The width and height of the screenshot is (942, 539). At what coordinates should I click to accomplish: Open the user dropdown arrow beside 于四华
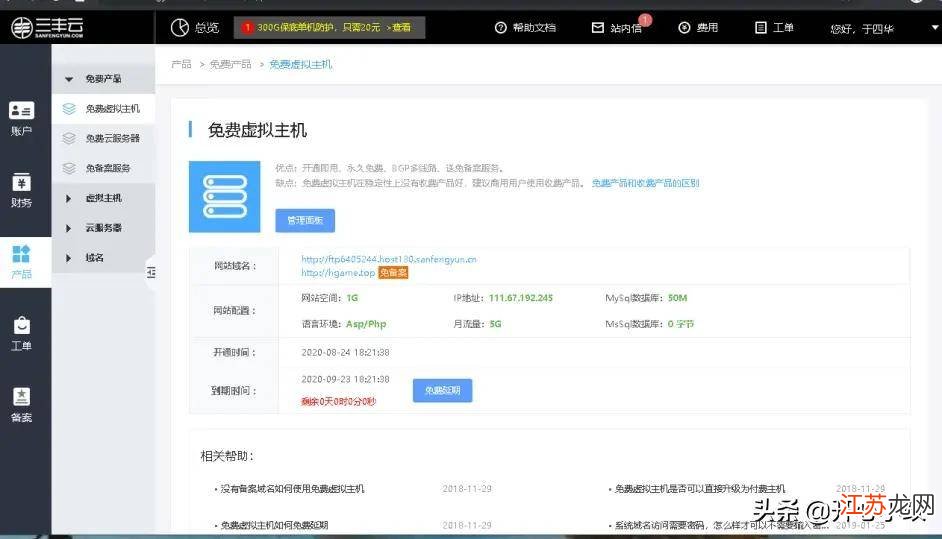tap(935, 28)
